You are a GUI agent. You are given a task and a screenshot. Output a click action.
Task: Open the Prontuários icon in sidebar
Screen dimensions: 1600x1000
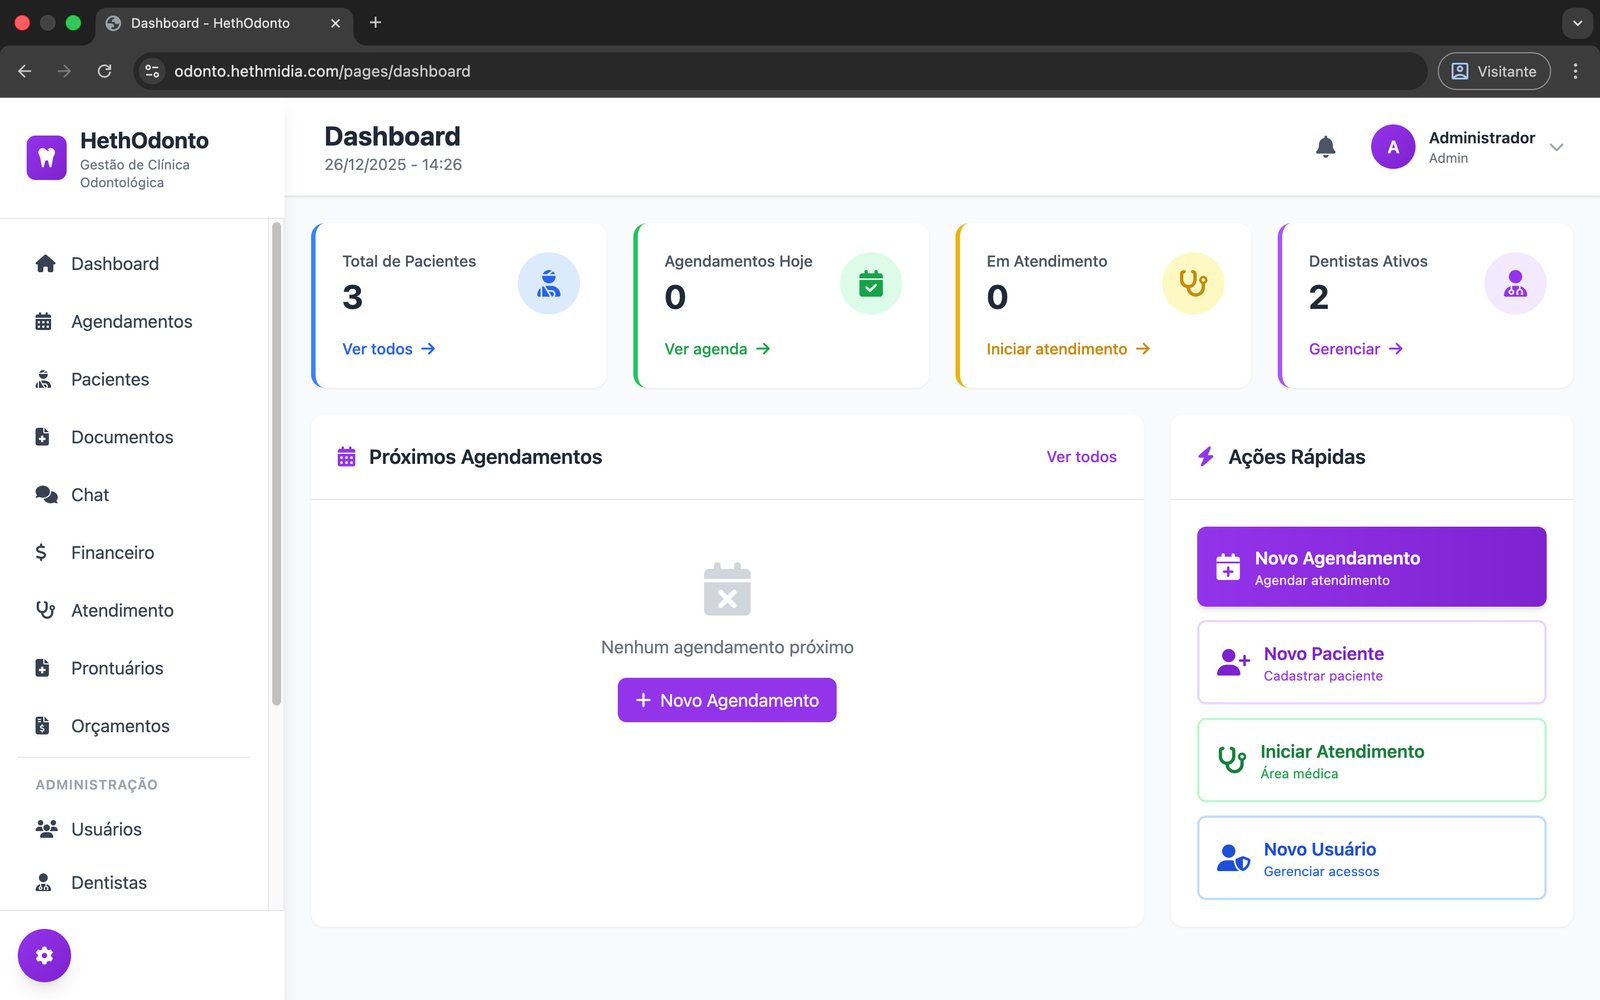pos(42,668)
